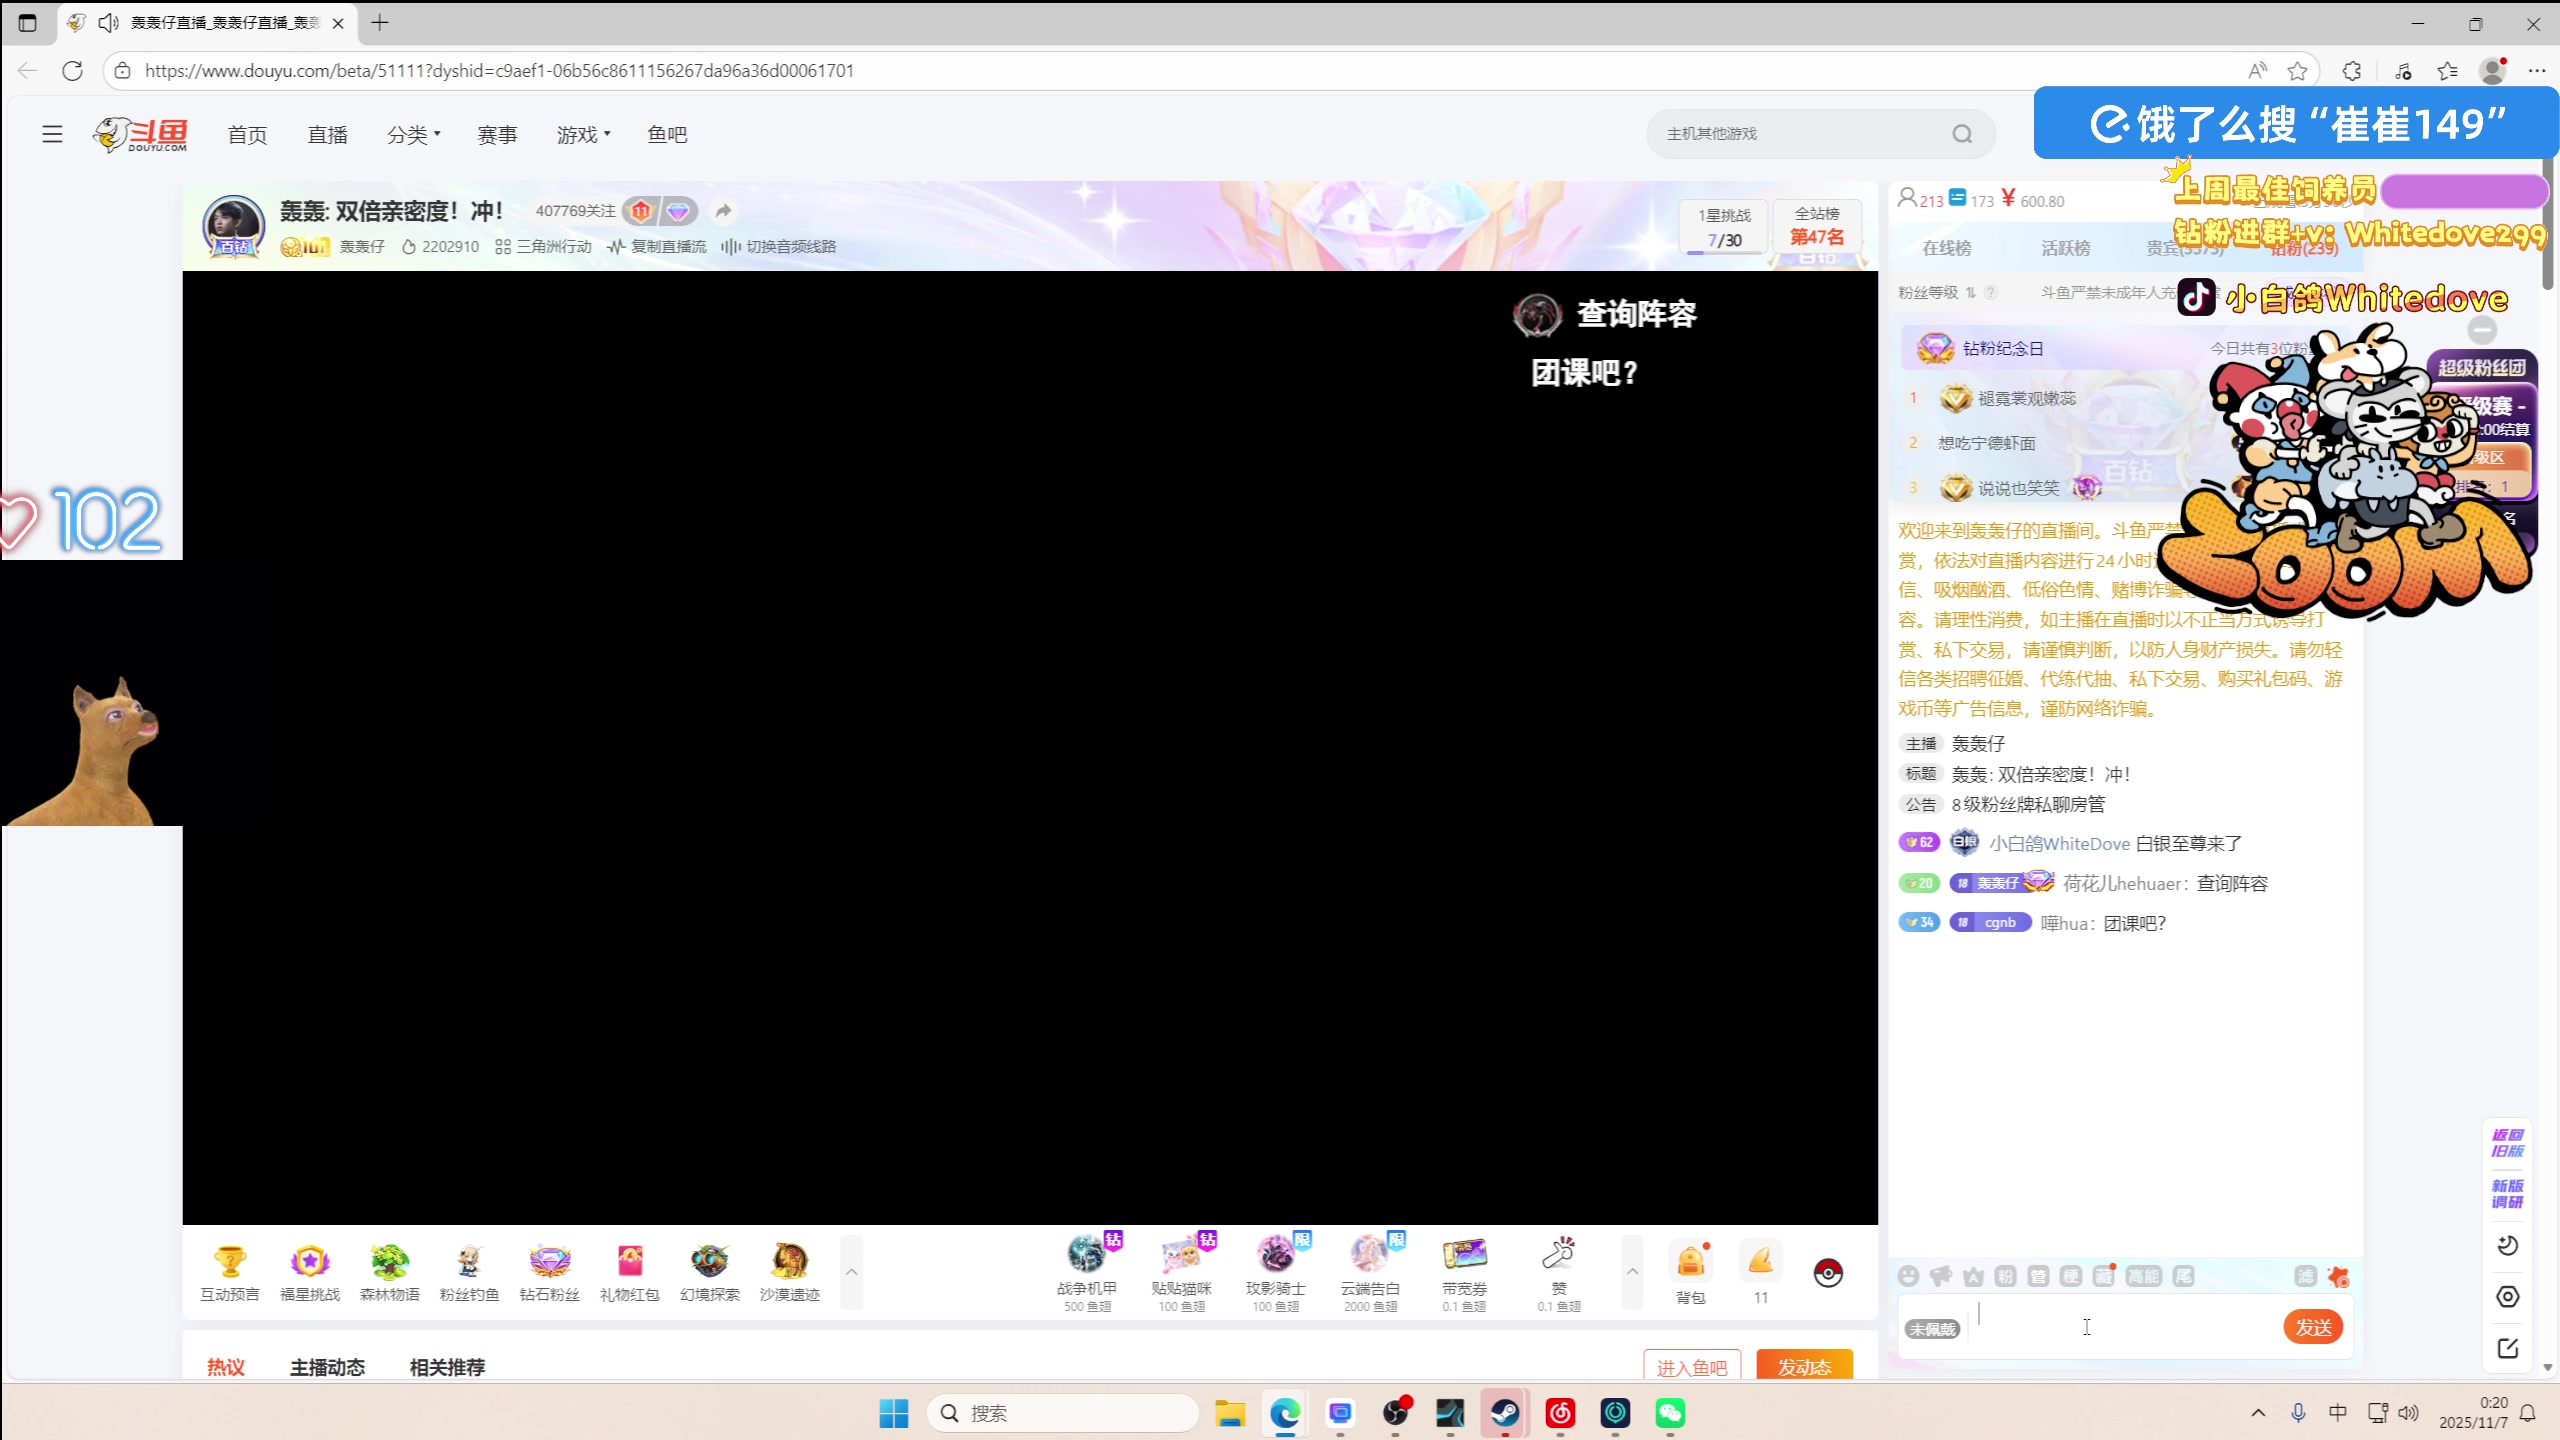The image size is (2560, 1440).
Task: Click the 进入鱼吧 button
Action: [1692, 1367]
